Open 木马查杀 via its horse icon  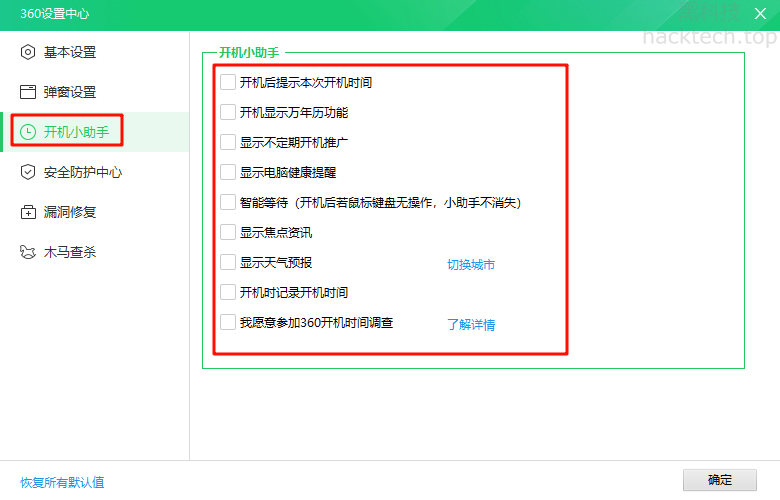[28, 252]
